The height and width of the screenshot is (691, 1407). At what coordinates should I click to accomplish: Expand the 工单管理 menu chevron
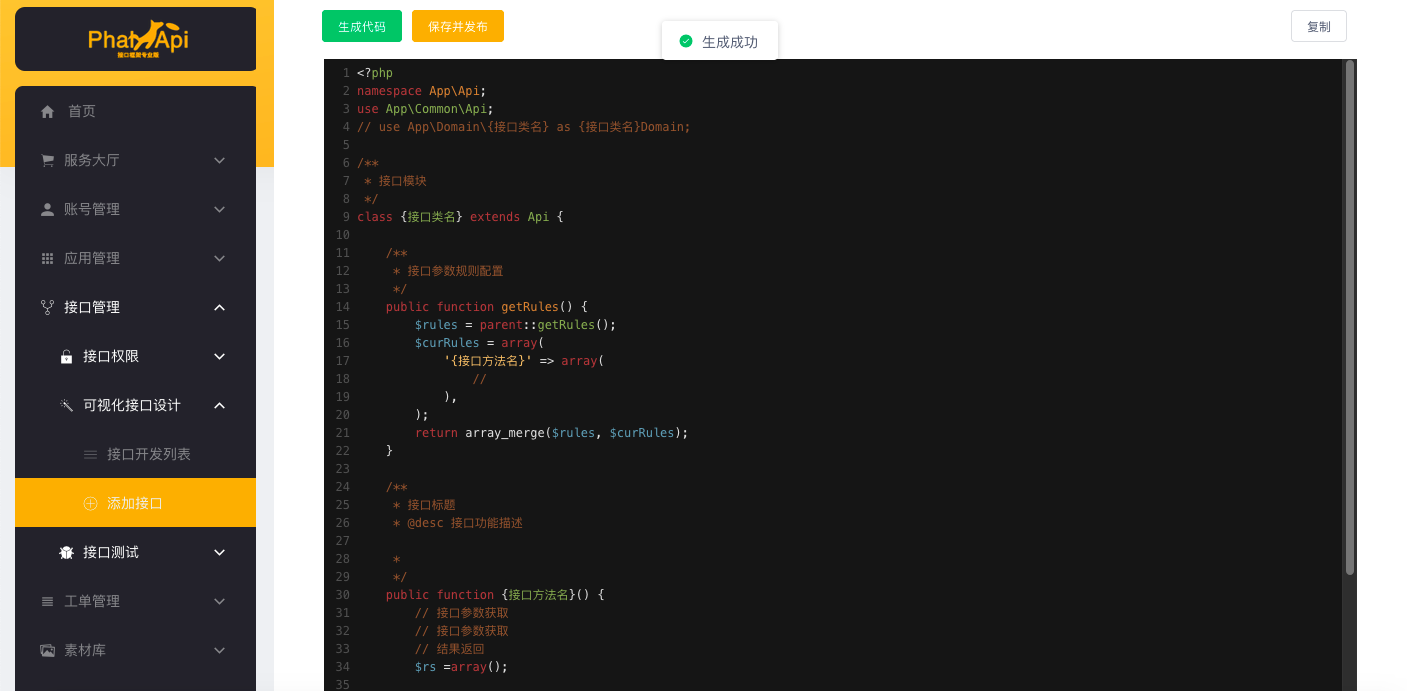220,601
